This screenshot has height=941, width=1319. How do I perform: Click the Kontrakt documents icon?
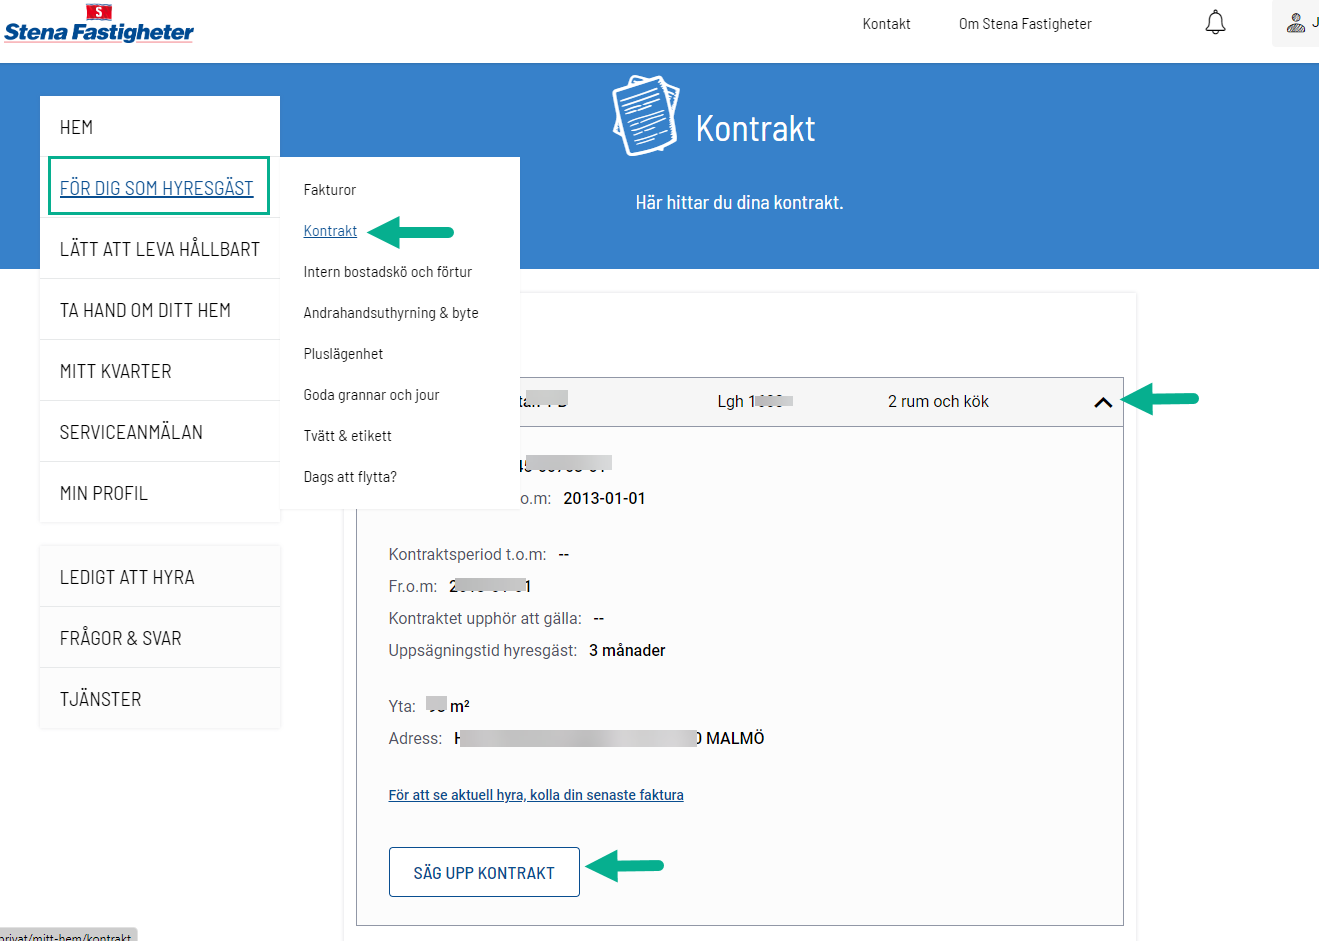646,116
